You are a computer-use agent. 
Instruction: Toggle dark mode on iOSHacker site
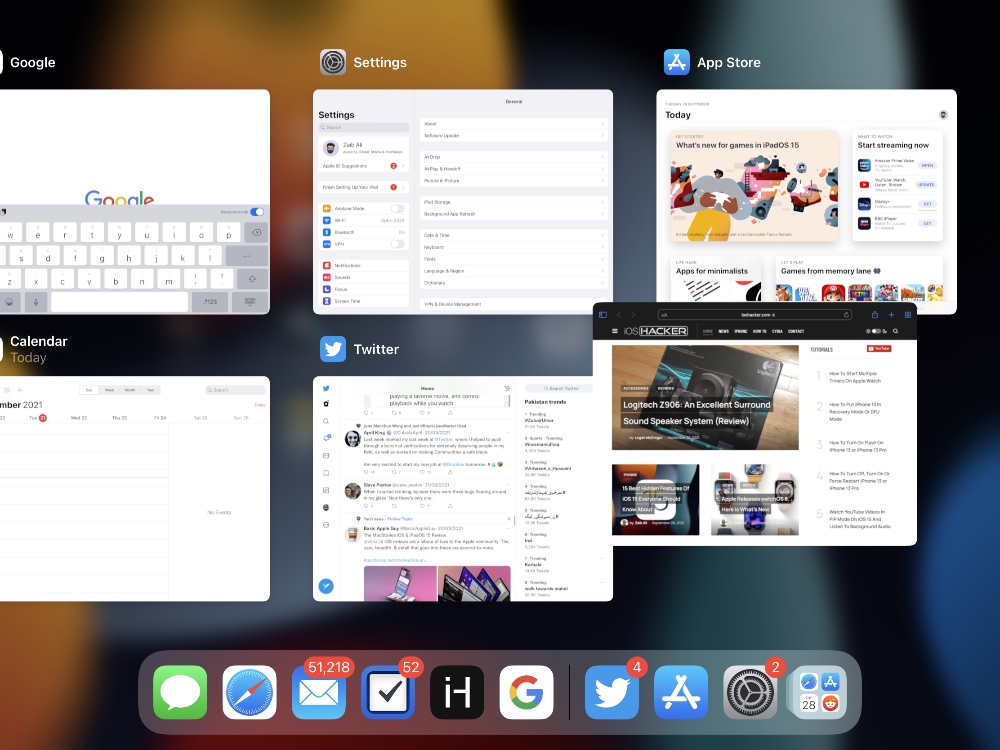point(877,331)
